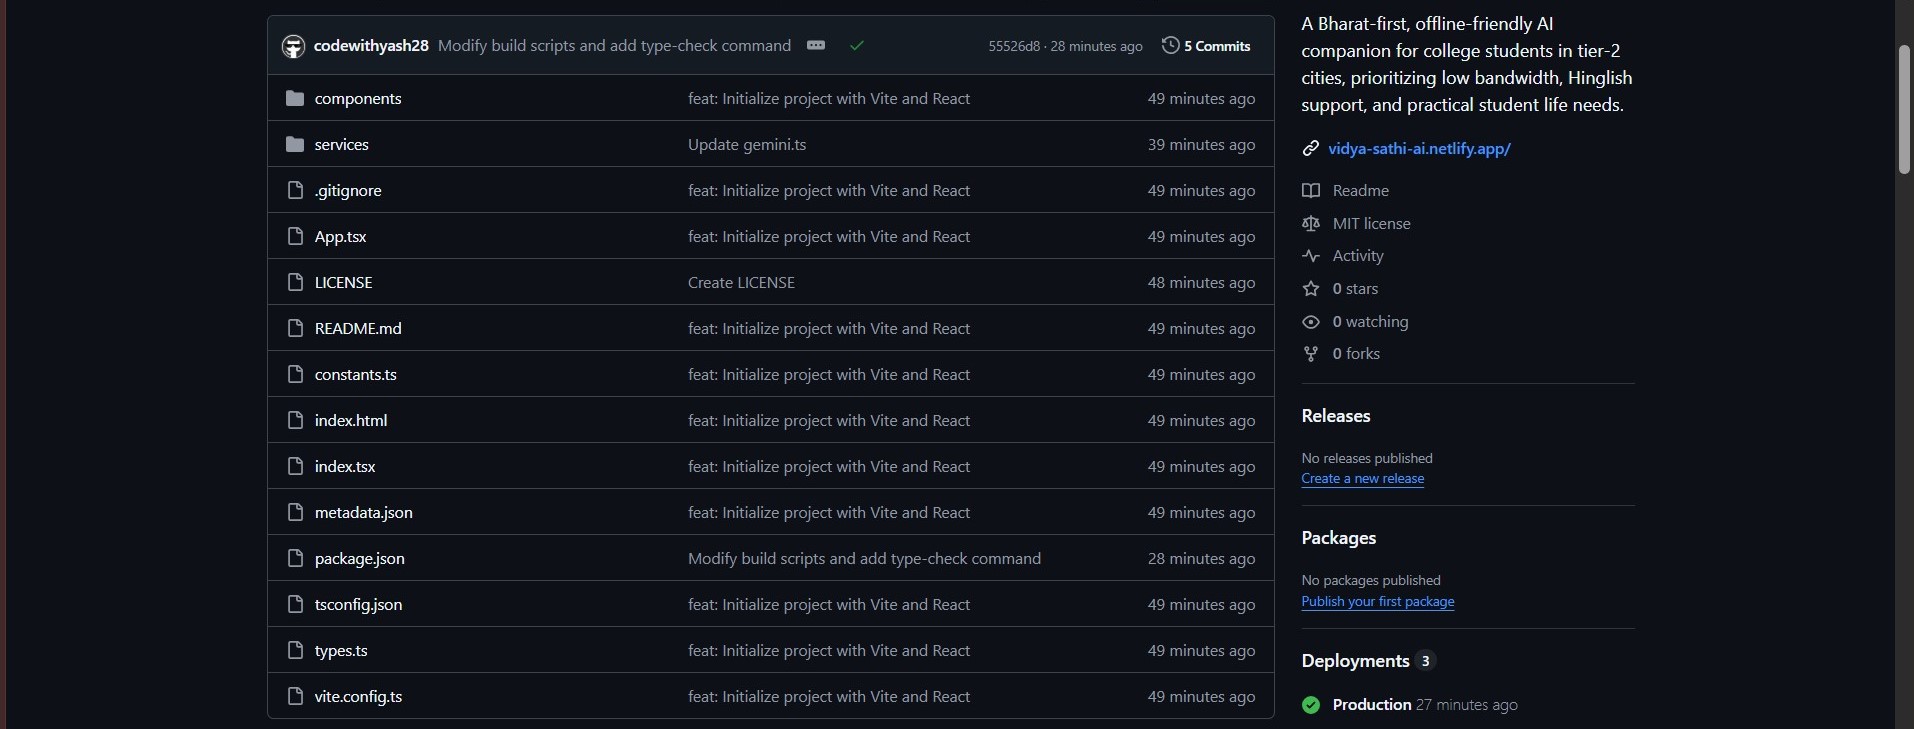1914x729 pixels.
Task: Open package.json's 'Modify build scripts' commit message
Action: click(x=864, y=558)
